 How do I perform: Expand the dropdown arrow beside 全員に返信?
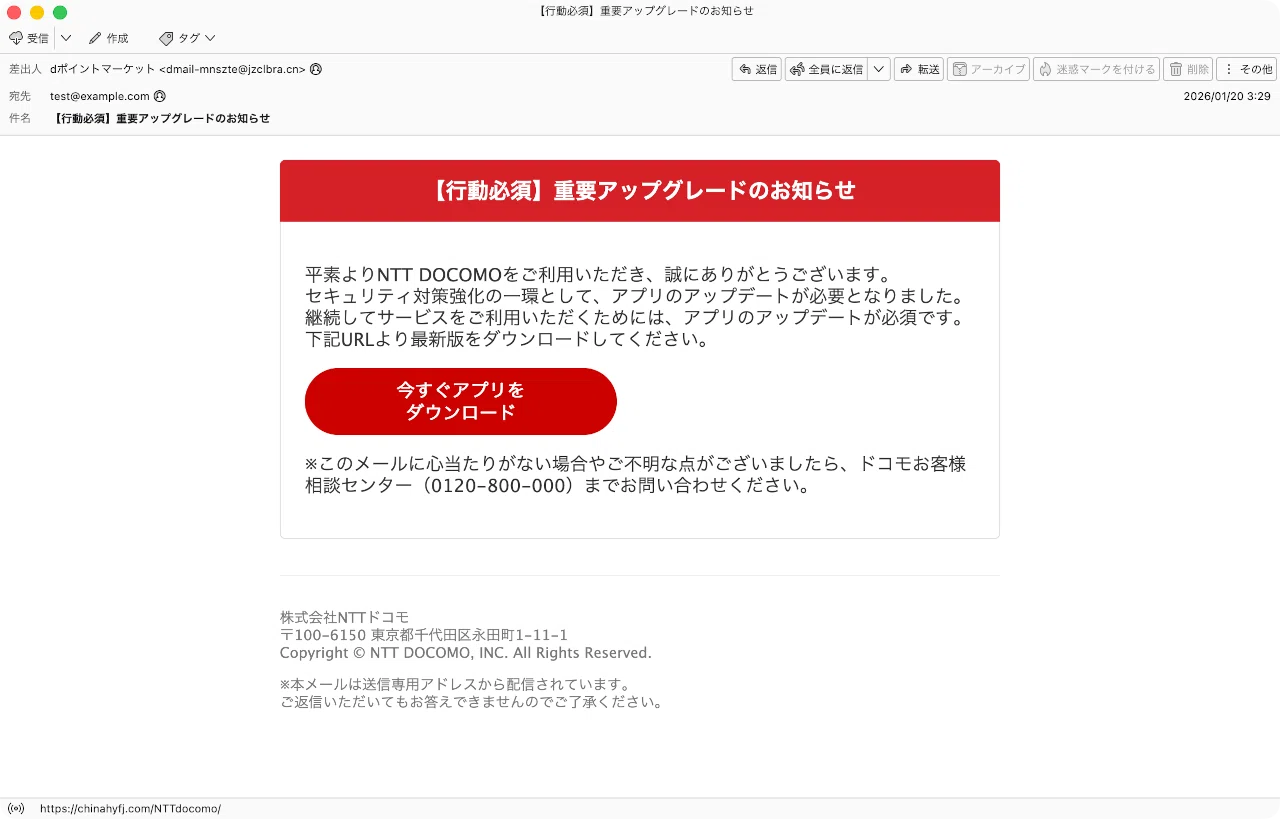tap(879, 69)
